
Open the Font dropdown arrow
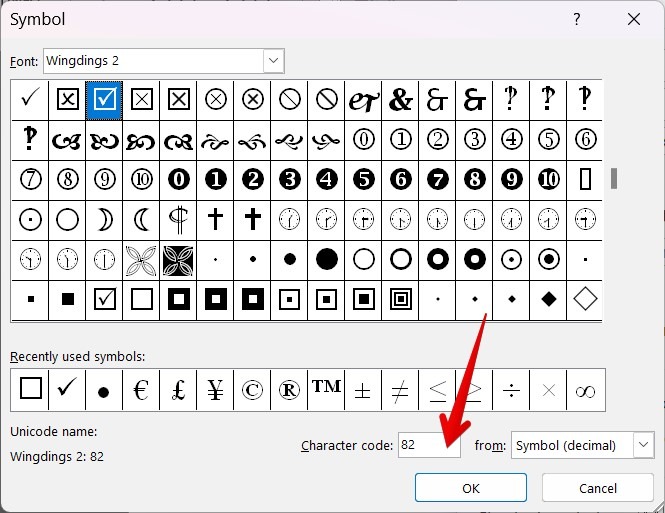coord(274,61)
